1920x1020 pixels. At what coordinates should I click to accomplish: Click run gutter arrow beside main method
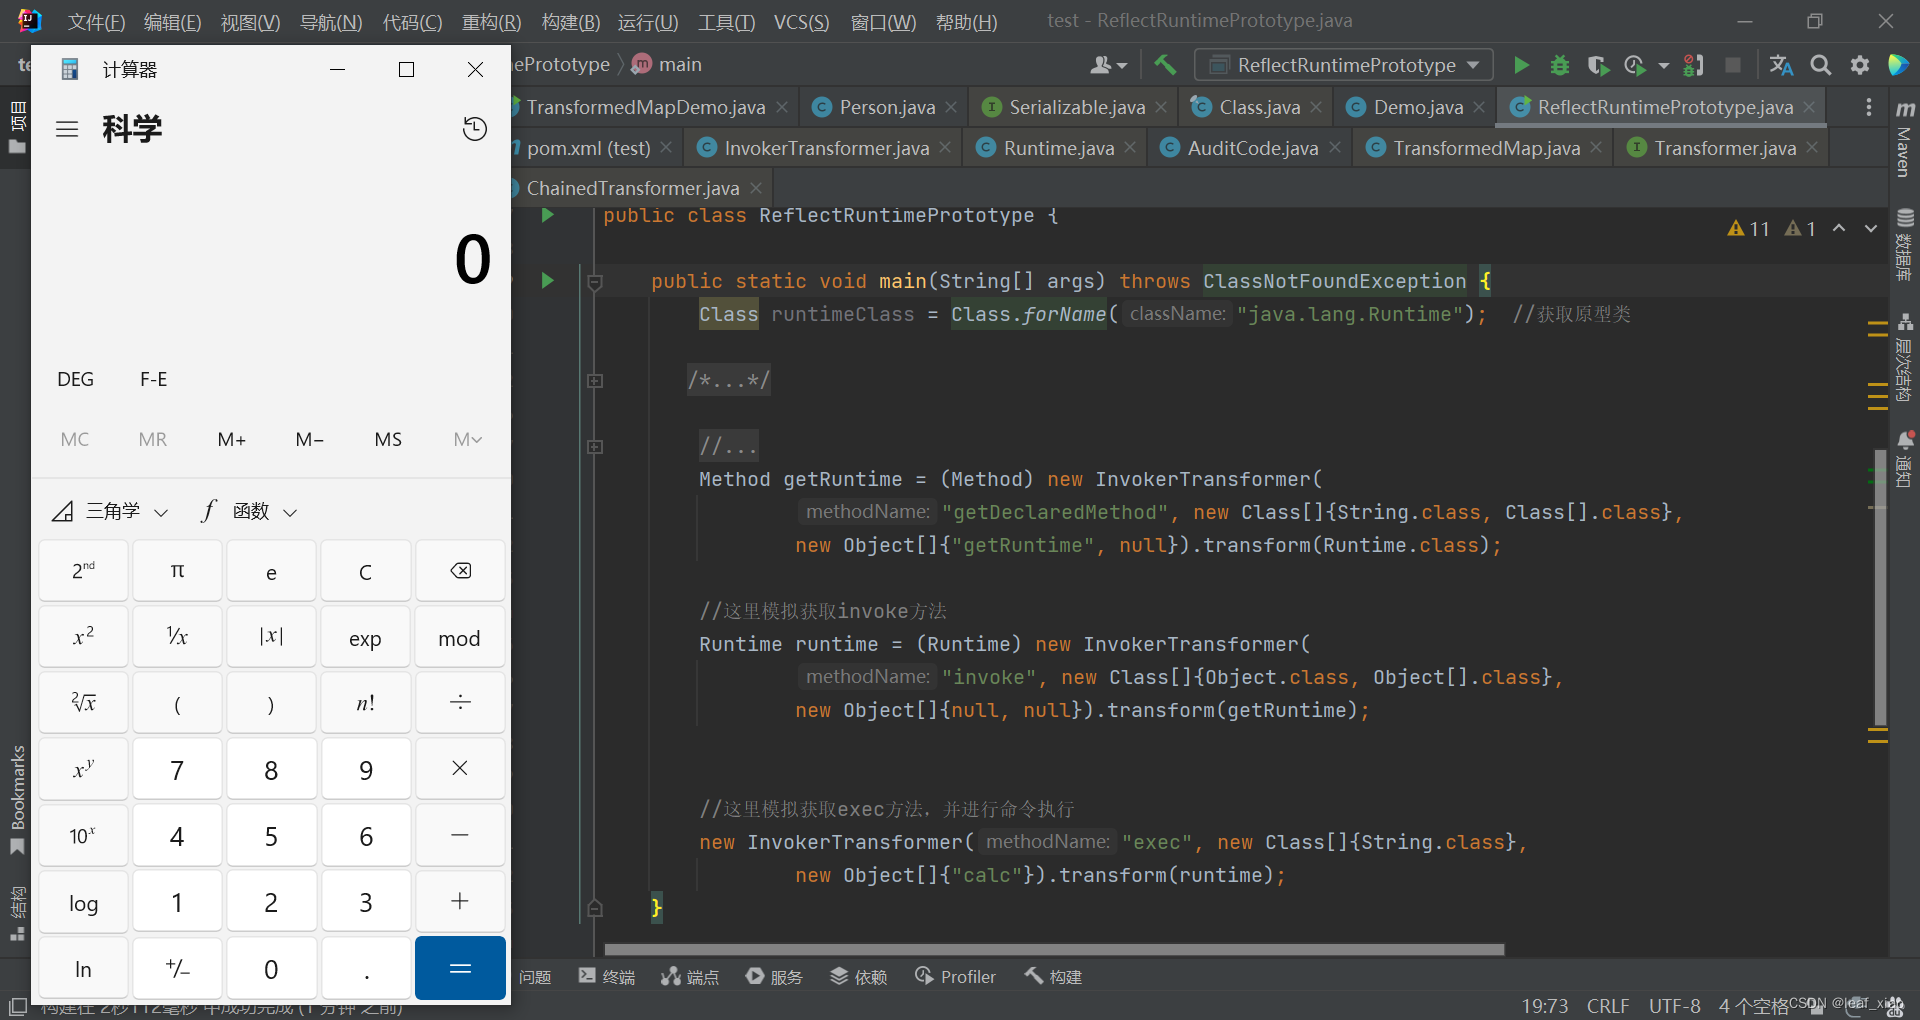[547, 281]
